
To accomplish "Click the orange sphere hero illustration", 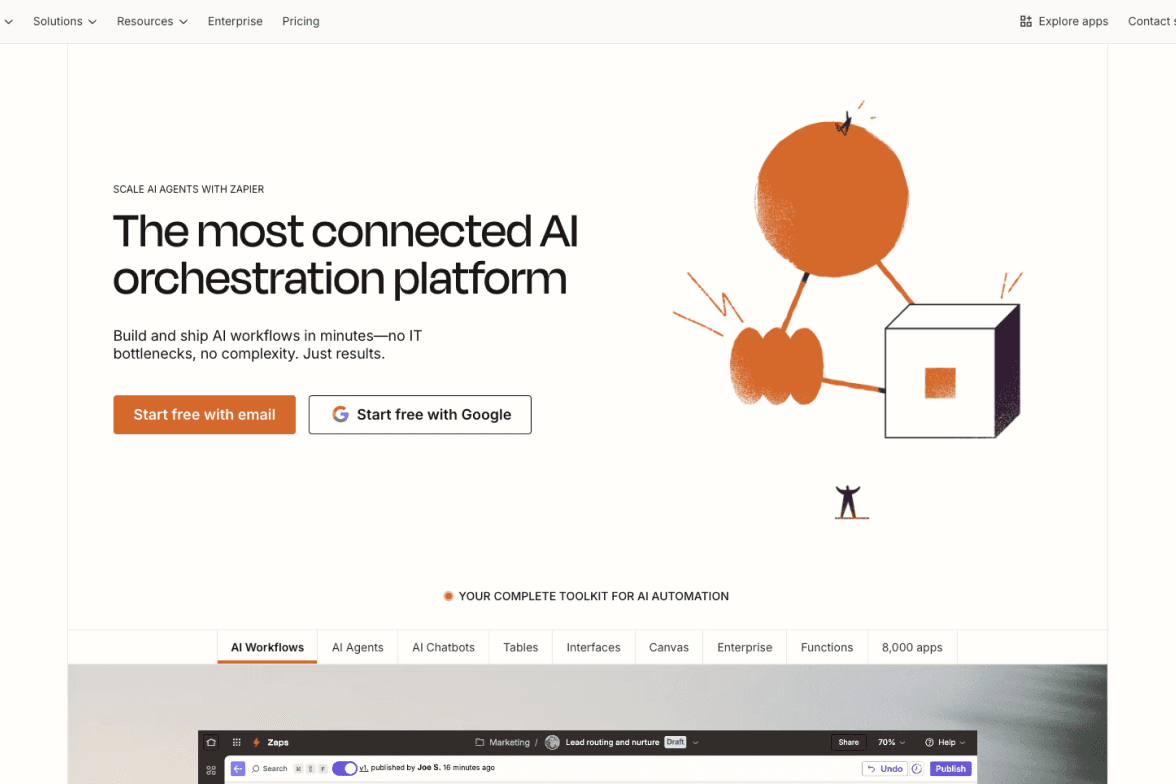I will click(x=832, y=199).
